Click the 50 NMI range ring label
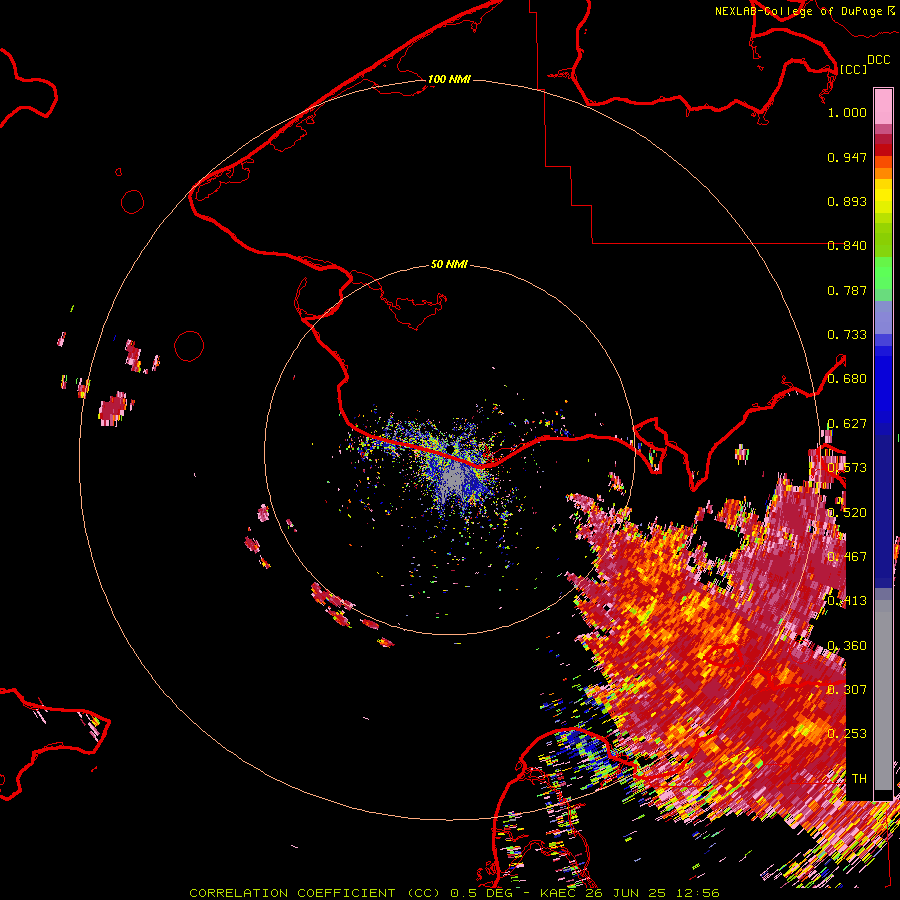 (x=449, y=264)
